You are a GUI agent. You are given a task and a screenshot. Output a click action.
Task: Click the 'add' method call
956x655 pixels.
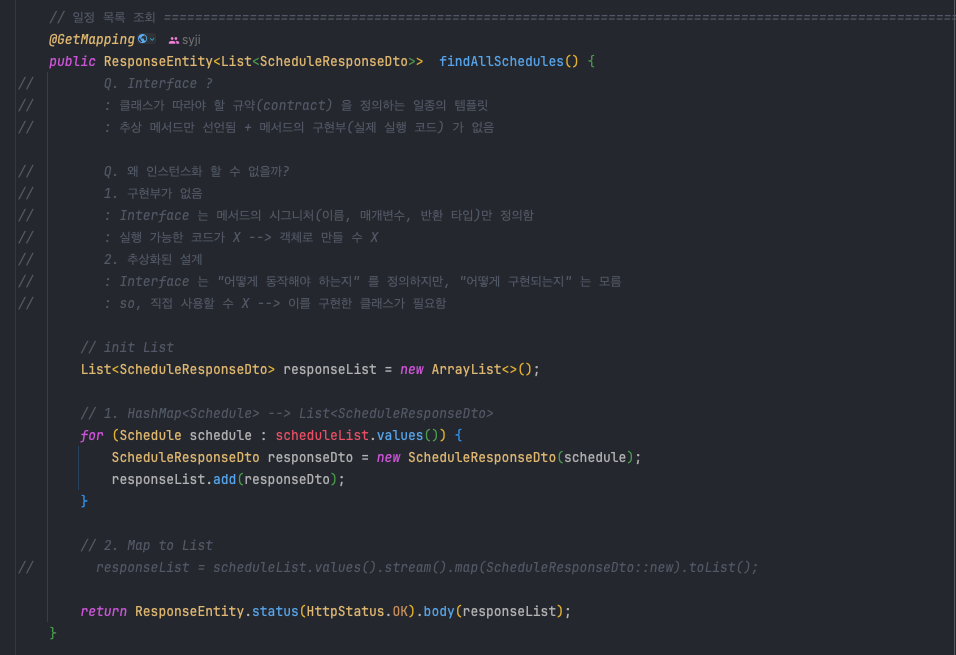click(224, 479)
